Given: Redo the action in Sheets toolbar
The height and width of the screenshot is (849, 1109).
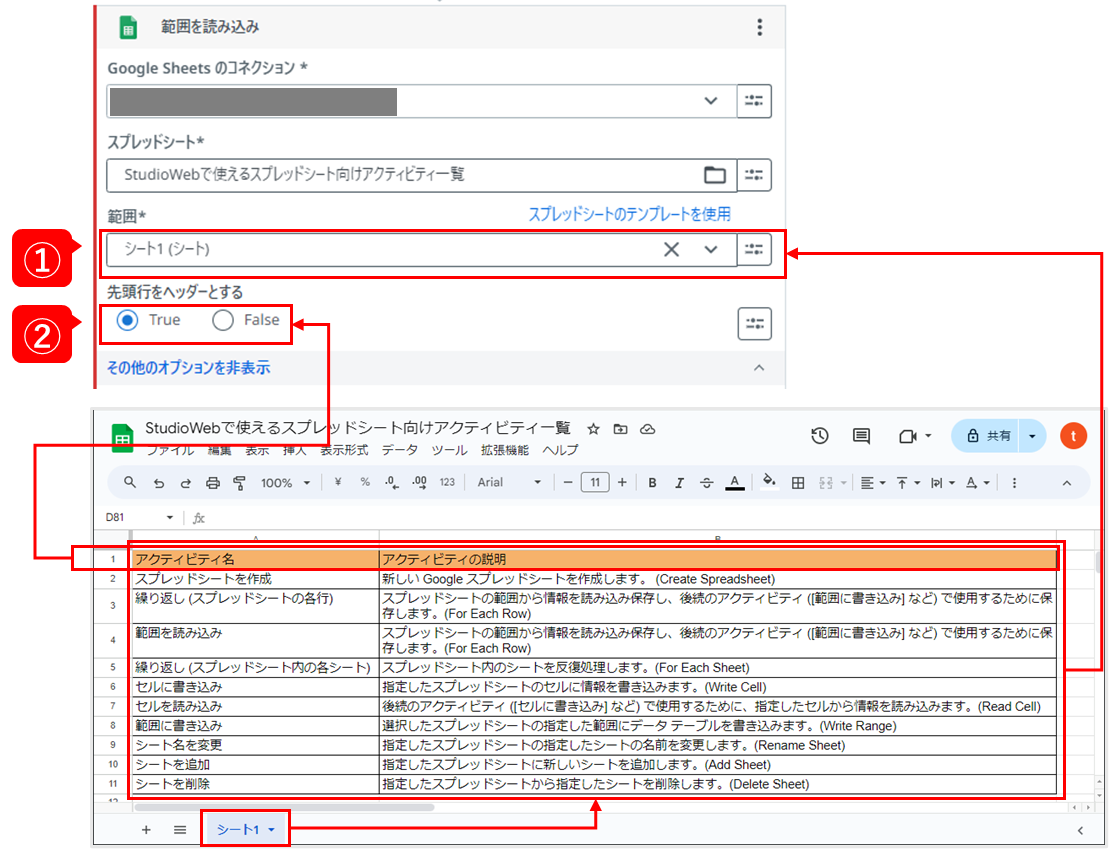Looking at the screenshot, I should (x=185, y=483).
